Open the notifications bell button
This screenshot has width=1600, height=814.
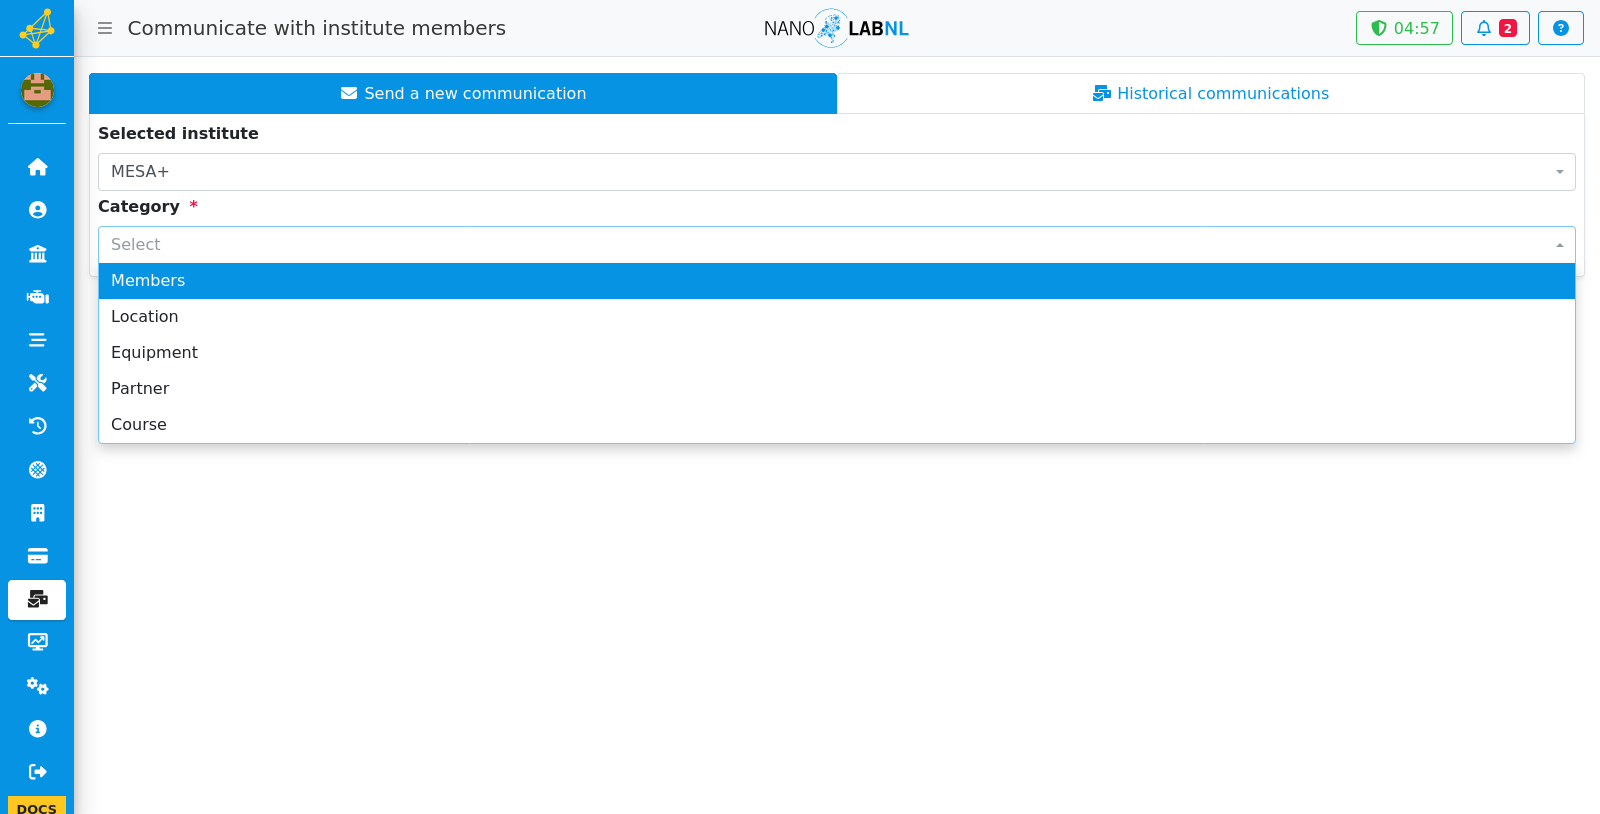coord(1495,28)
